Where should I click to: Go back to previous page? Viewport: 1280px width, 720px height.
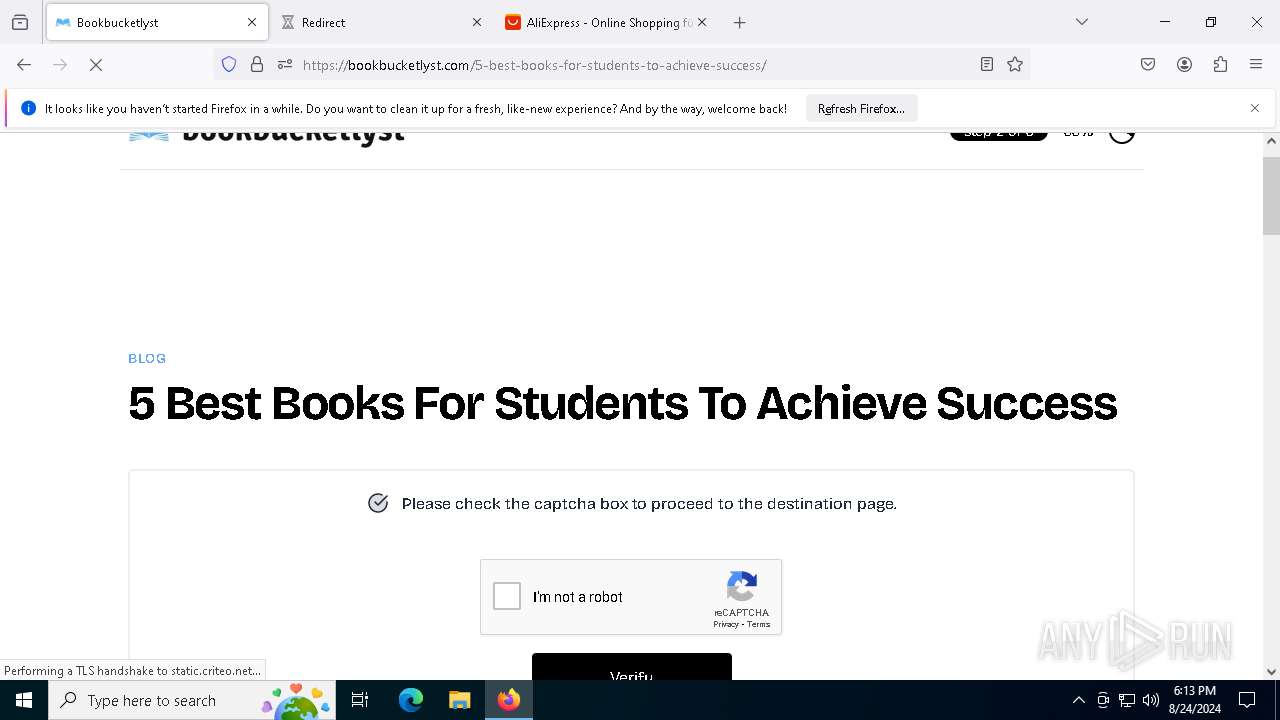tap(24, 65)
